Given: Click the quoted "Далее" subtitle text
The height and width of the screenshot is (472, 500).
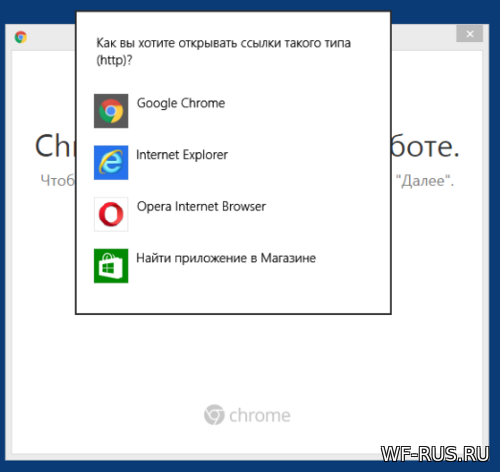Looking at the screenshot, I should click(425, 181).
